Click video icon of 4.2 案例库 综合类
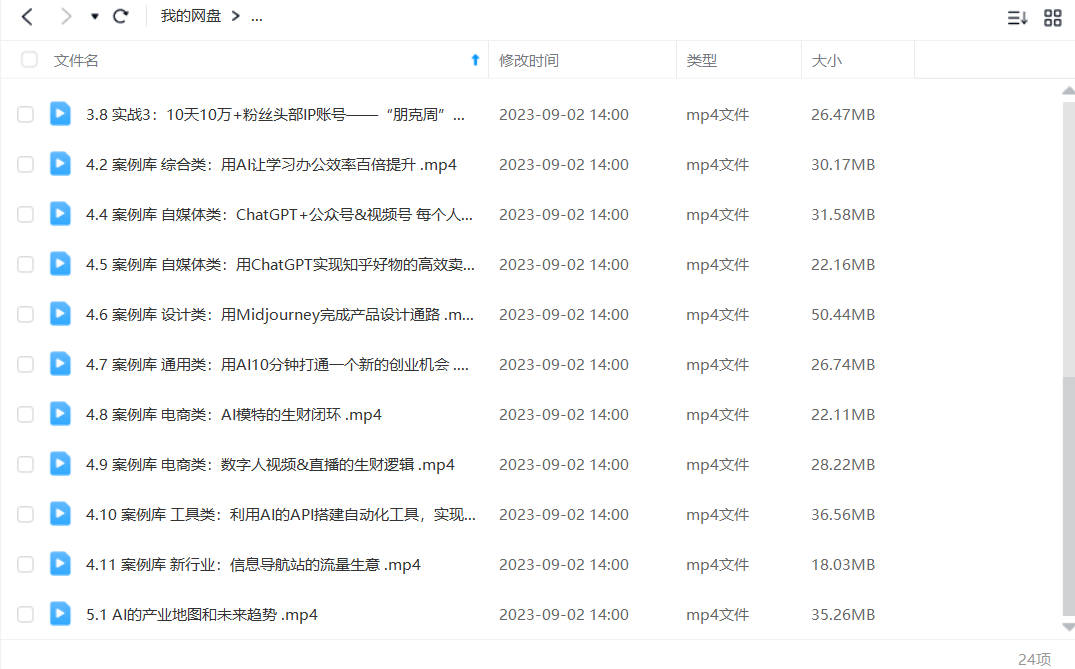 (x=60, y=164)
